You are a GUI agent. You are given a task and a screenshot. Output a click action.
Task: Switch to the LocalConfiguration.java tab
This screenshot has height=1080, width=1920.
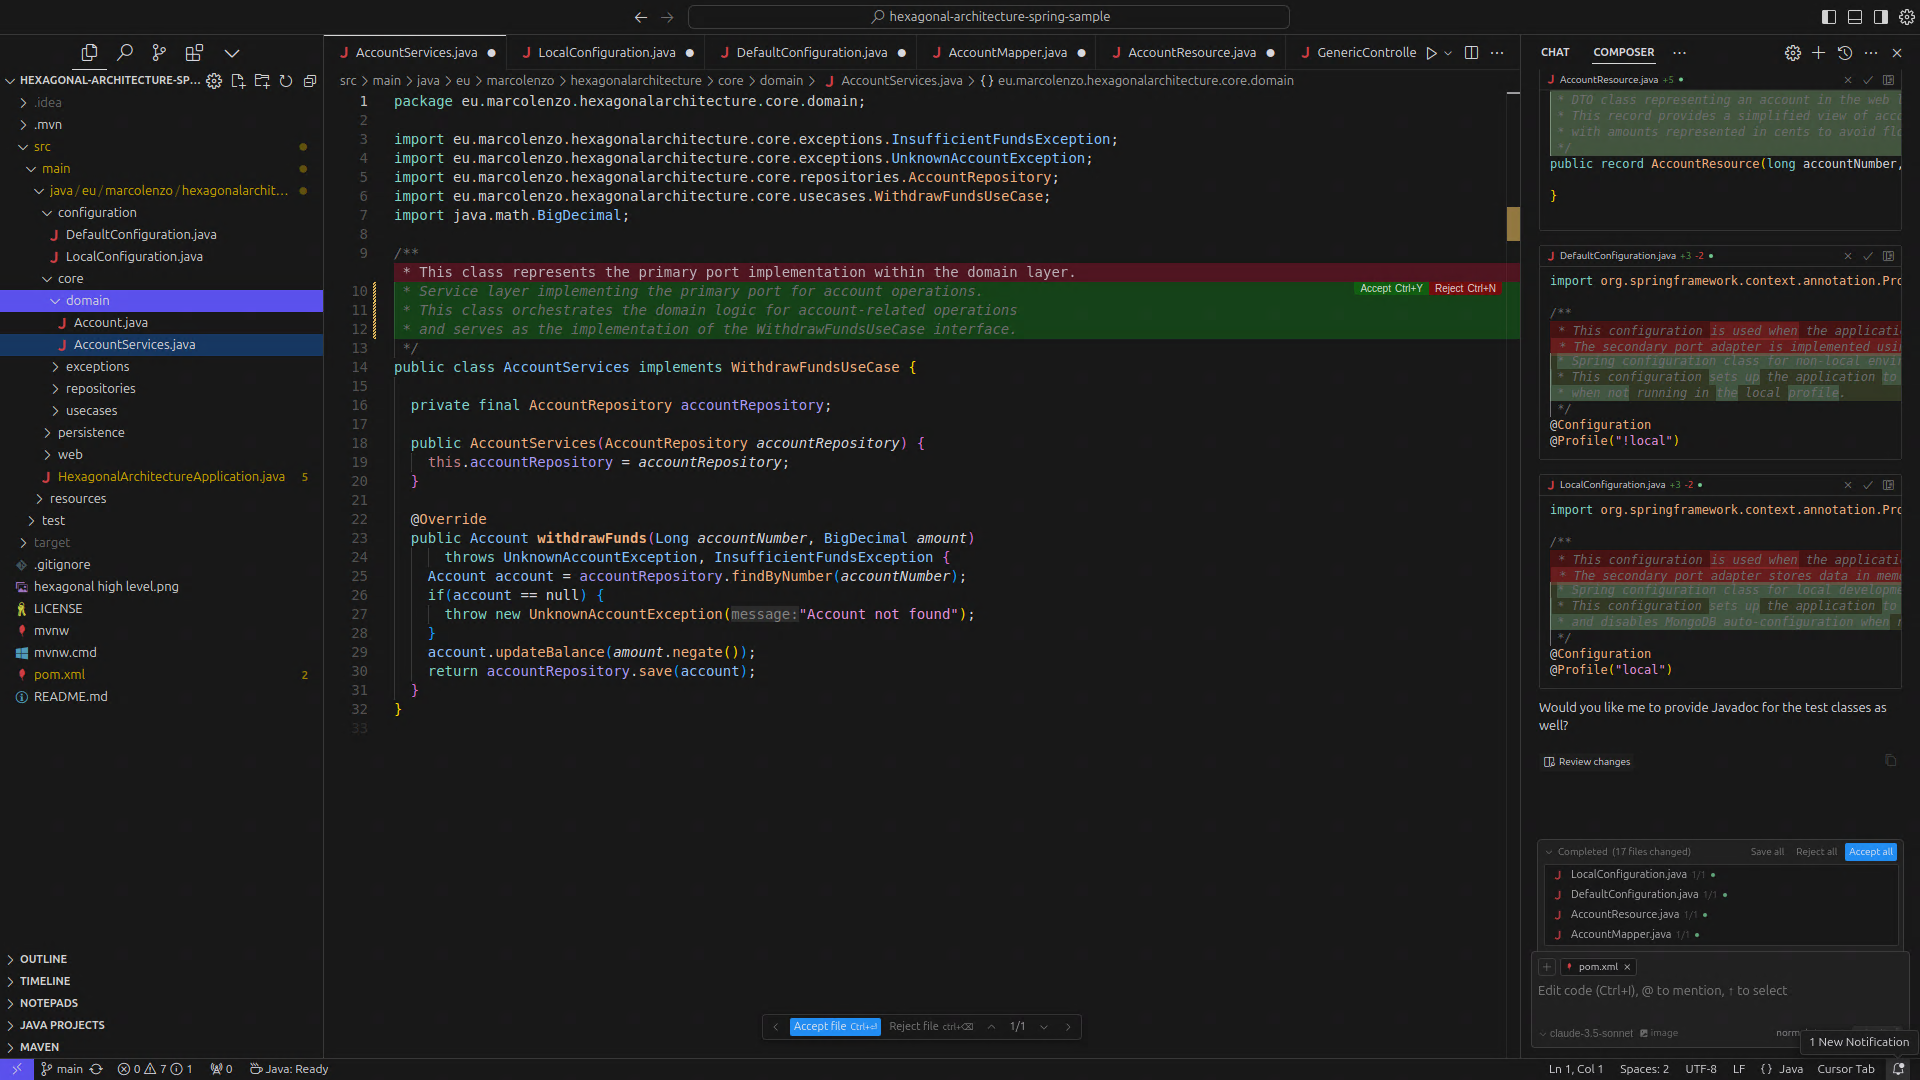click(606, 52)
